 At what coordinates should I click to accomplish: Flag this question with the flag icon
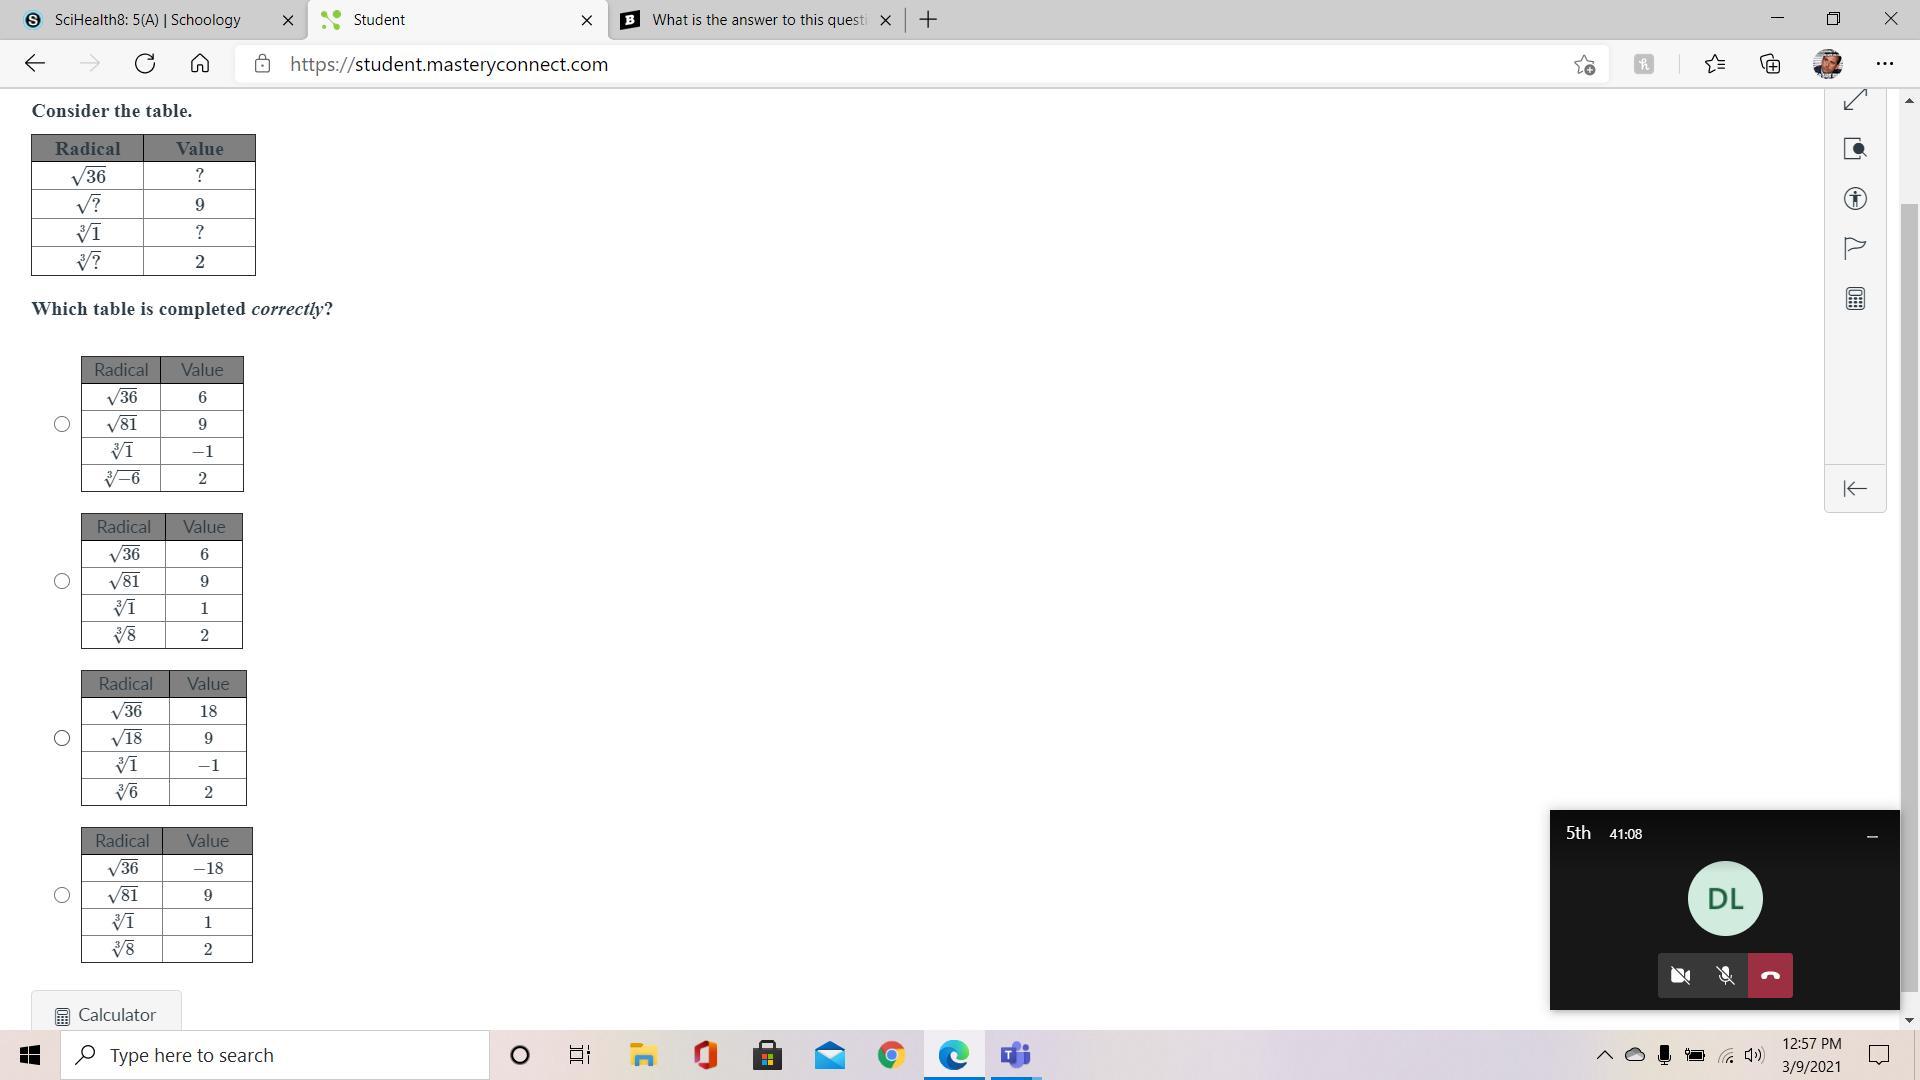click(1855, 247)
